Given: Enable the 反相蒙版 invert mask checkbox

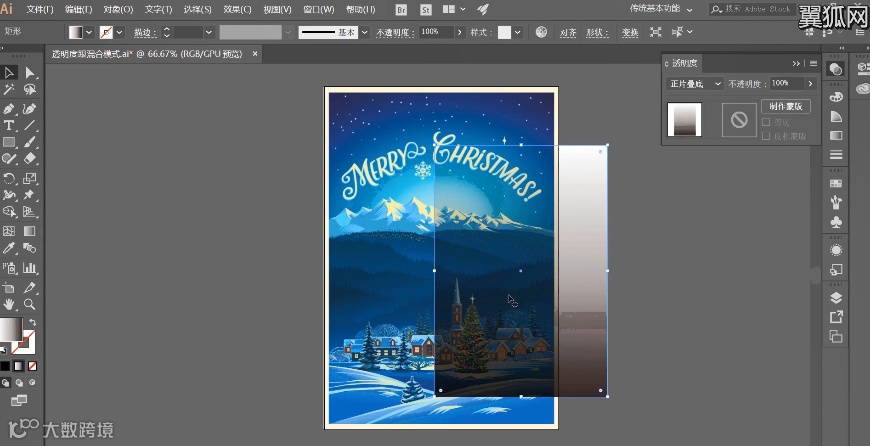Looking at the screenshot, I should [766, 136].
